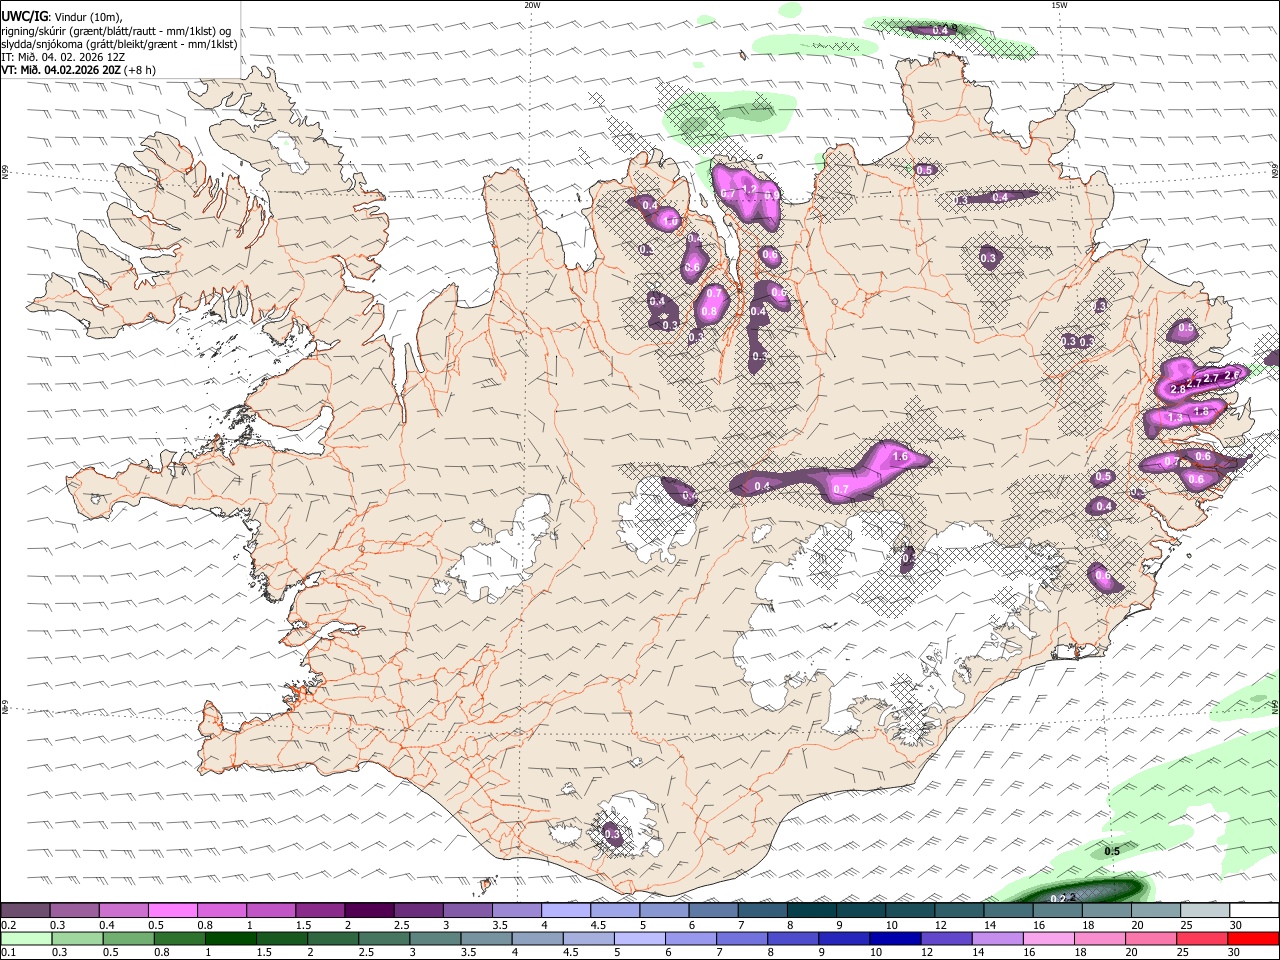Click the 20W longitude label
The width and height of the screenshot is (1280, 960).
pos(532,5)
